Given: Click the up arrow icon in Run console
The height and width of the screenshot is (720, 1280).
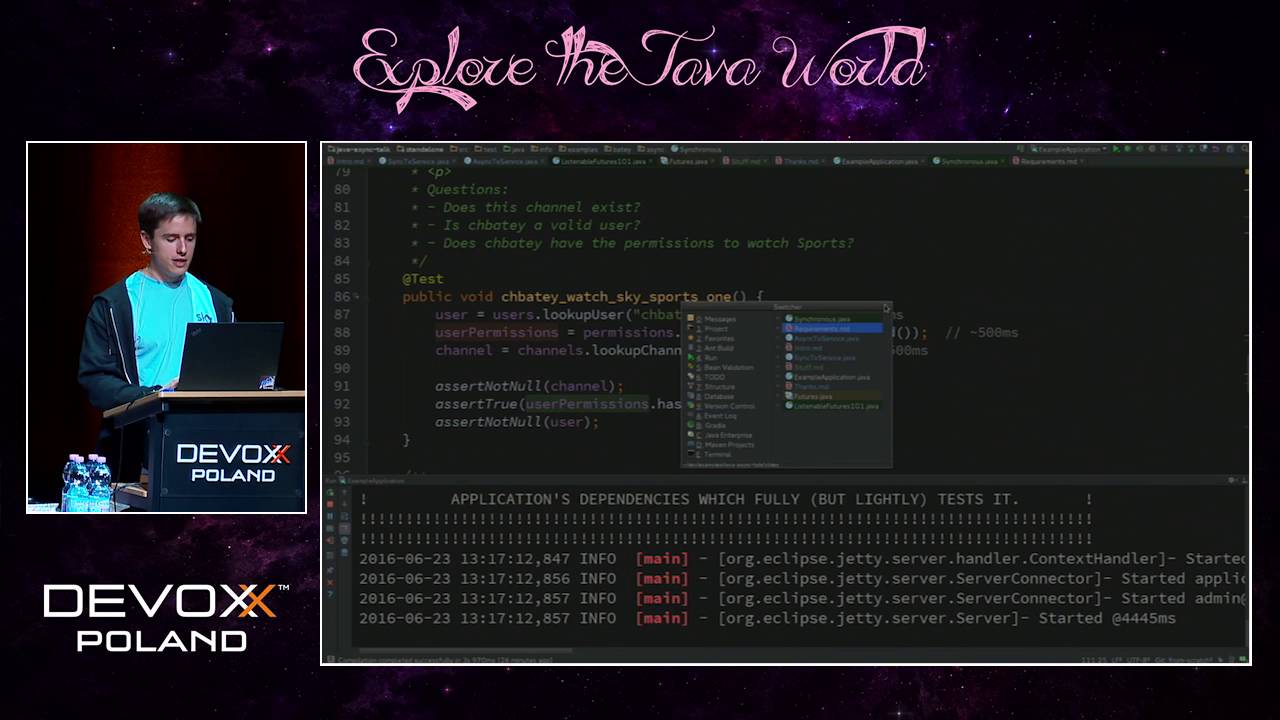Looking at the screenshot, I should tap(344, 492).
